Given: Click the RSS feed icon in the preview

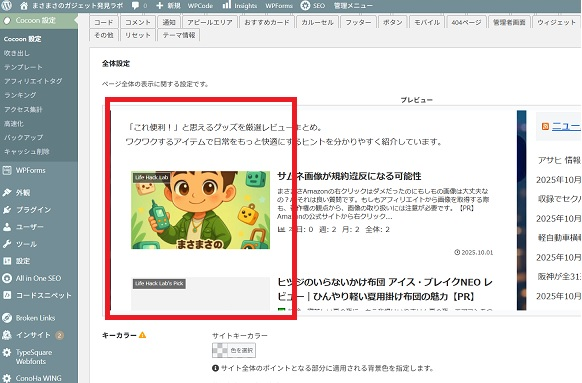Looking at the screenshot, I should [x=545, y=127].
